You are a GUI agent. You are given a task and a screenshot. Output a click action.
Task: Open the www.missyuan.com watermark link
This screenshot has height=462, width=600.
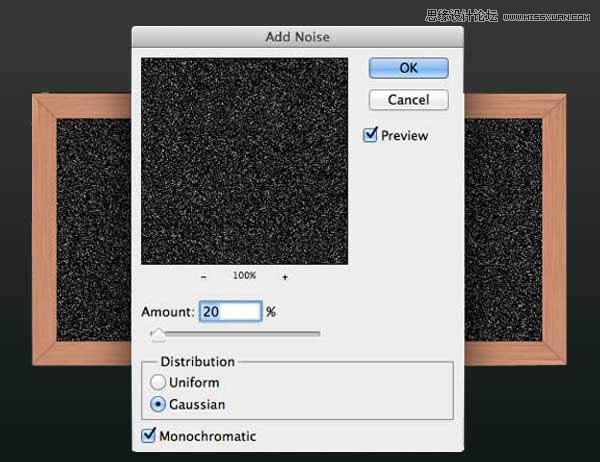[x=546, y=17]
